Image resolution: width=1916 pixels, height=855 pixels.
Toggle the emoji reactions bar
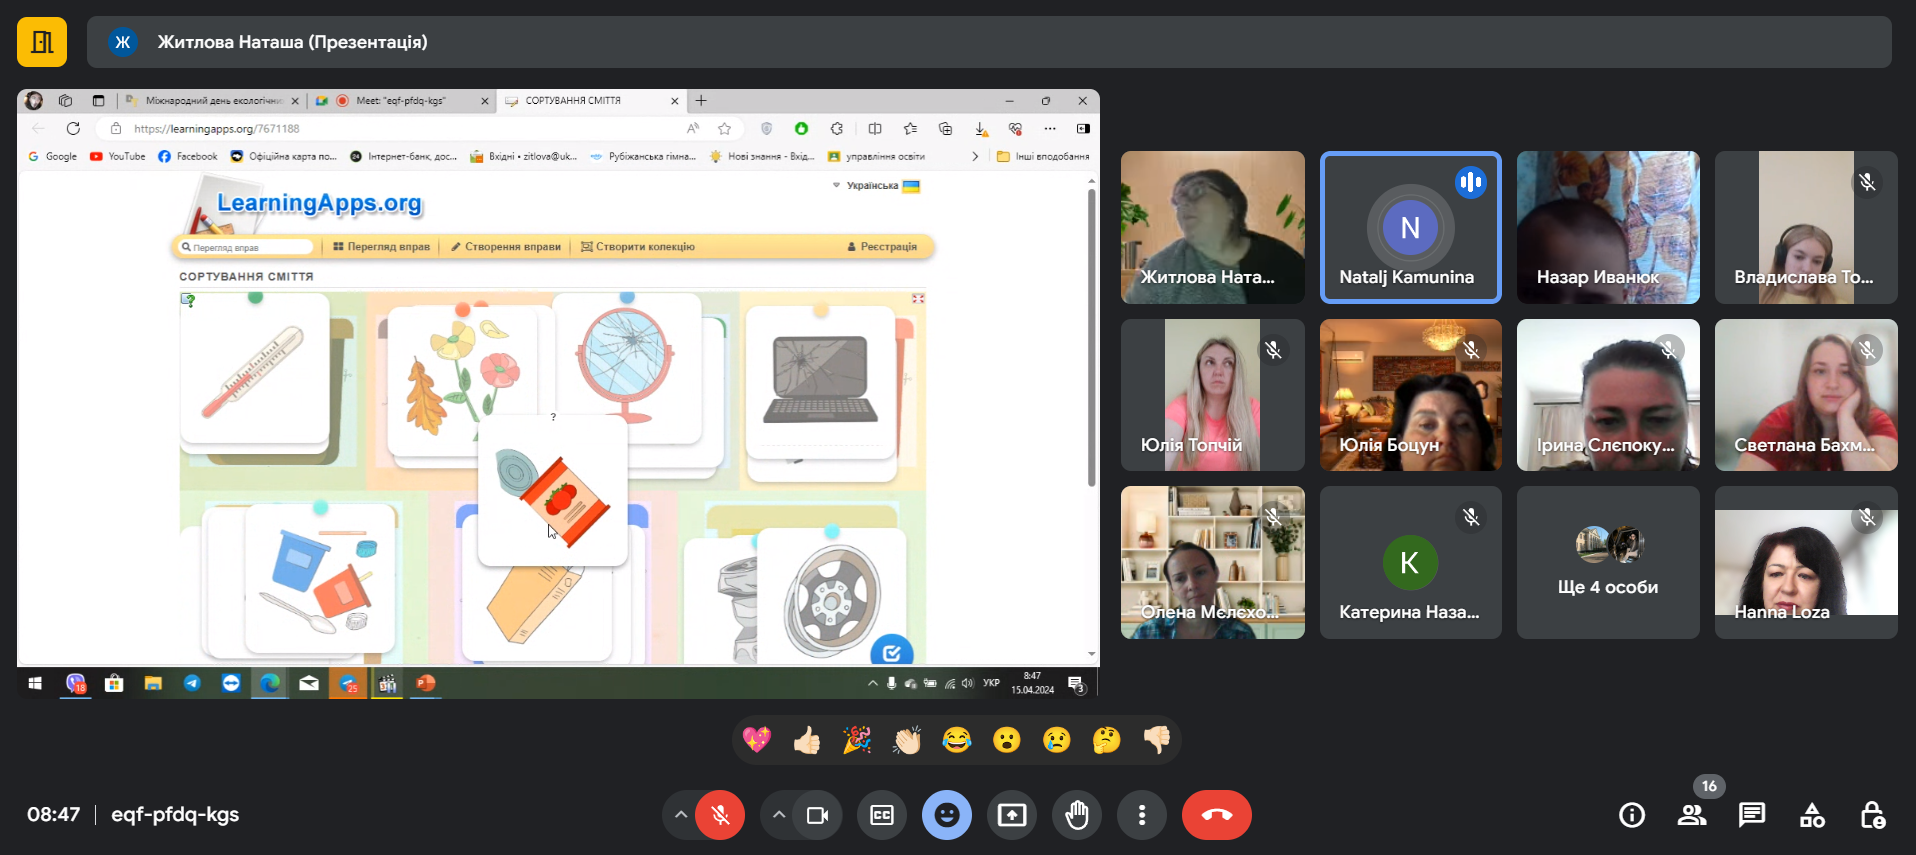(946, 815)
